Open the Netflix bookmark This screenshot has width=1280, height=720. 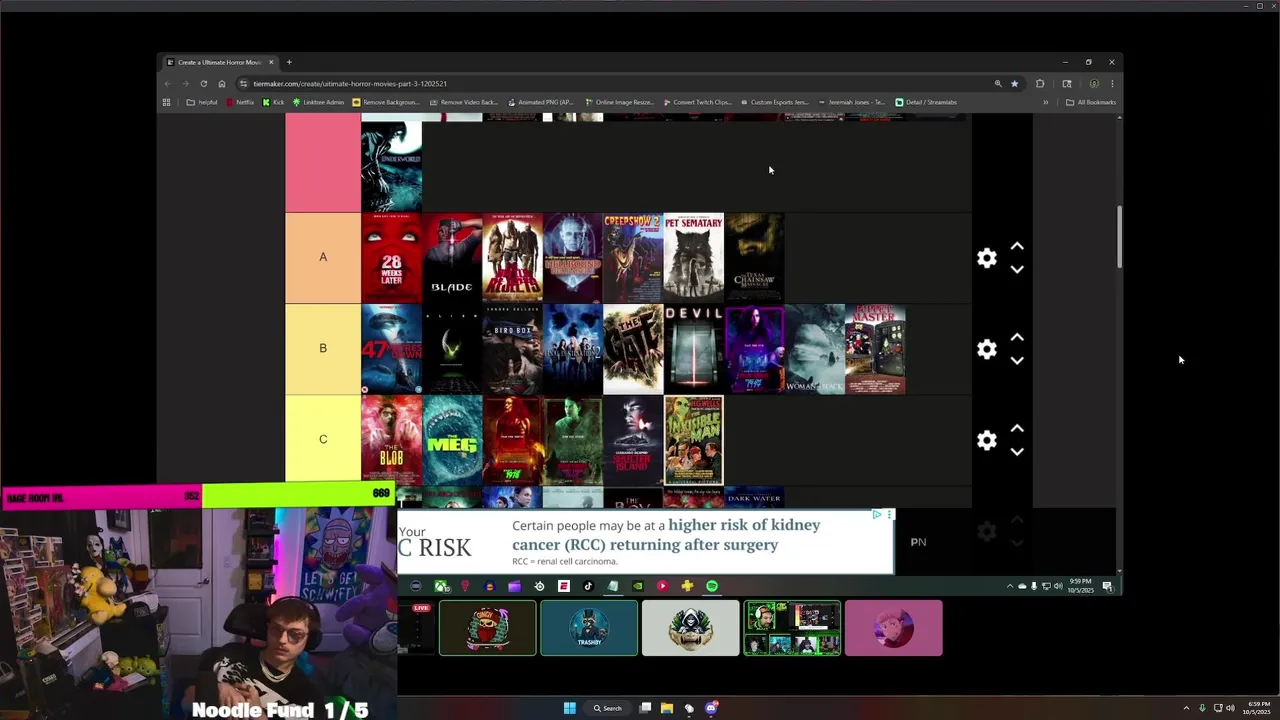coord(240,102)
